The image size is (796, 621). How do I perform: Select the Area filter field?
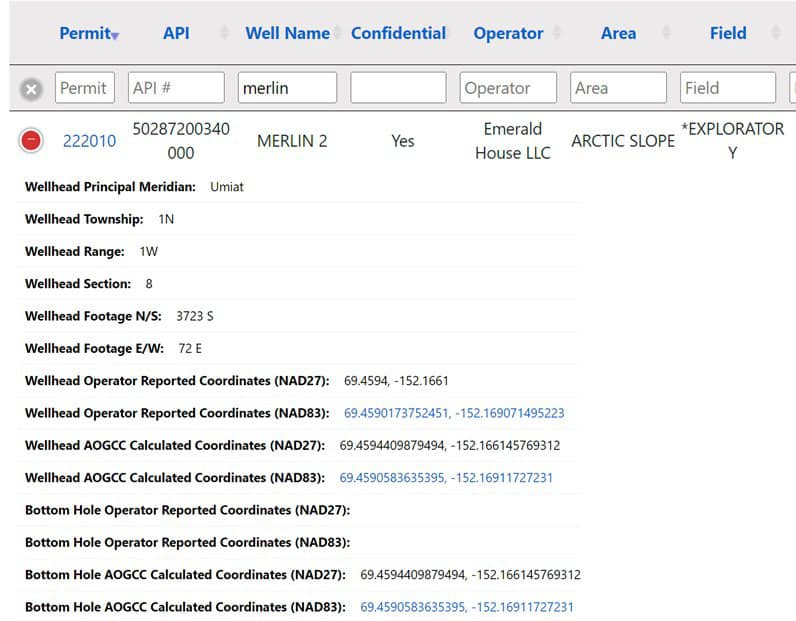(x=618, y=88)
